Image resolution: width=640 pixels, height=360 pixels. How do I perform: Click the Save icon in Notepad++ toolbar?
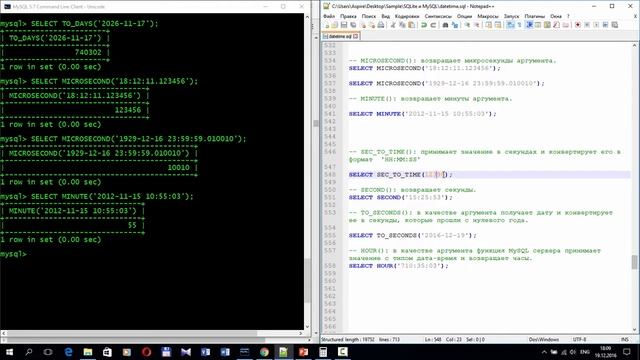[344, 25]
